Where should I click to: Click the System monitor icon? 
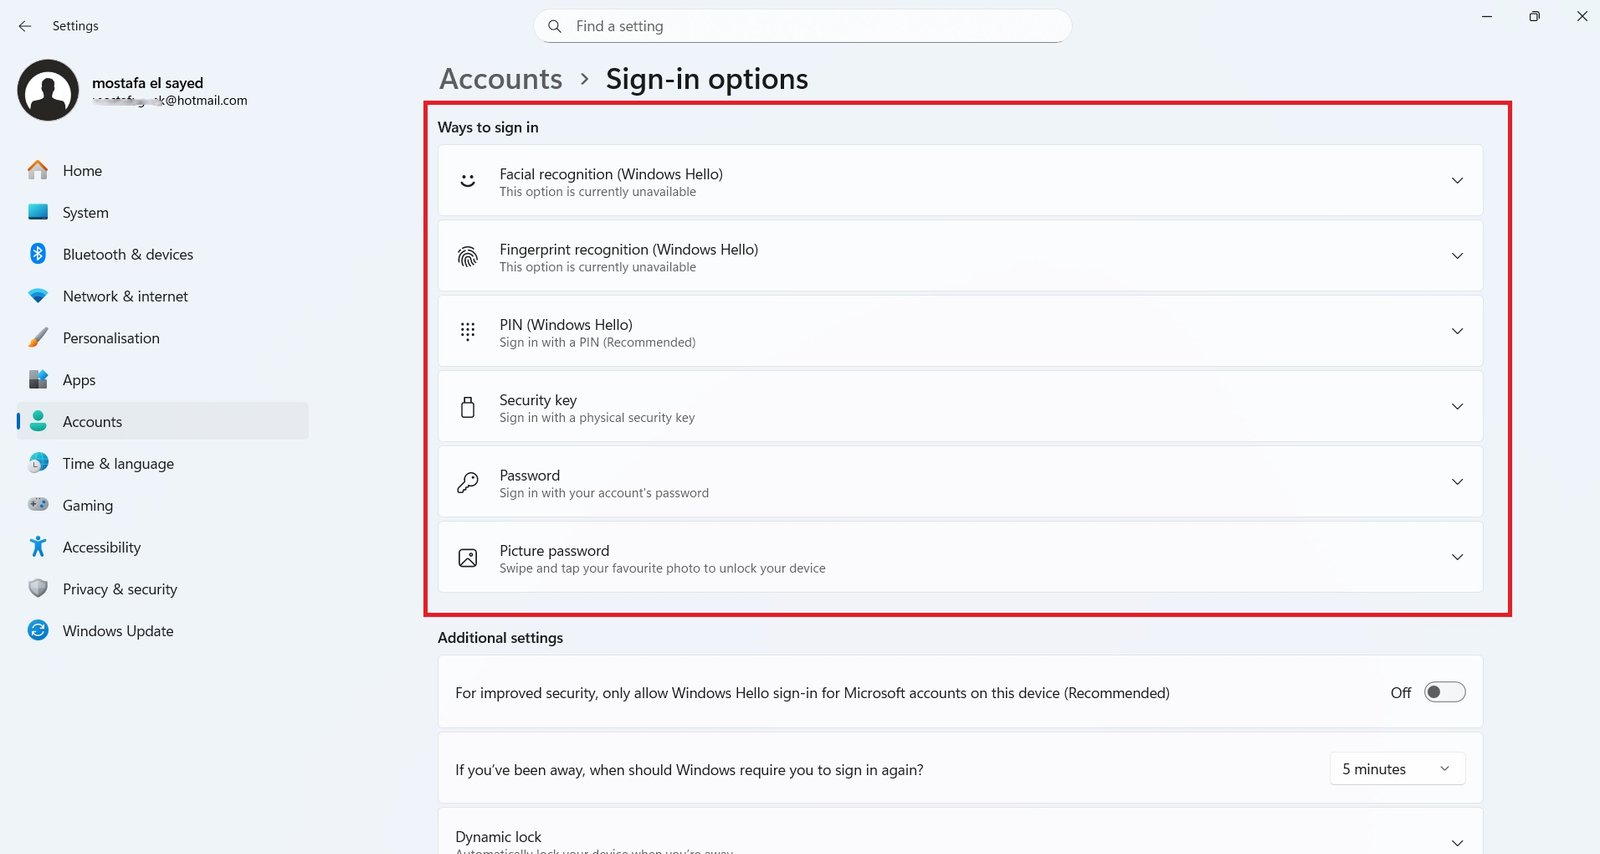(x=38, y=212)
